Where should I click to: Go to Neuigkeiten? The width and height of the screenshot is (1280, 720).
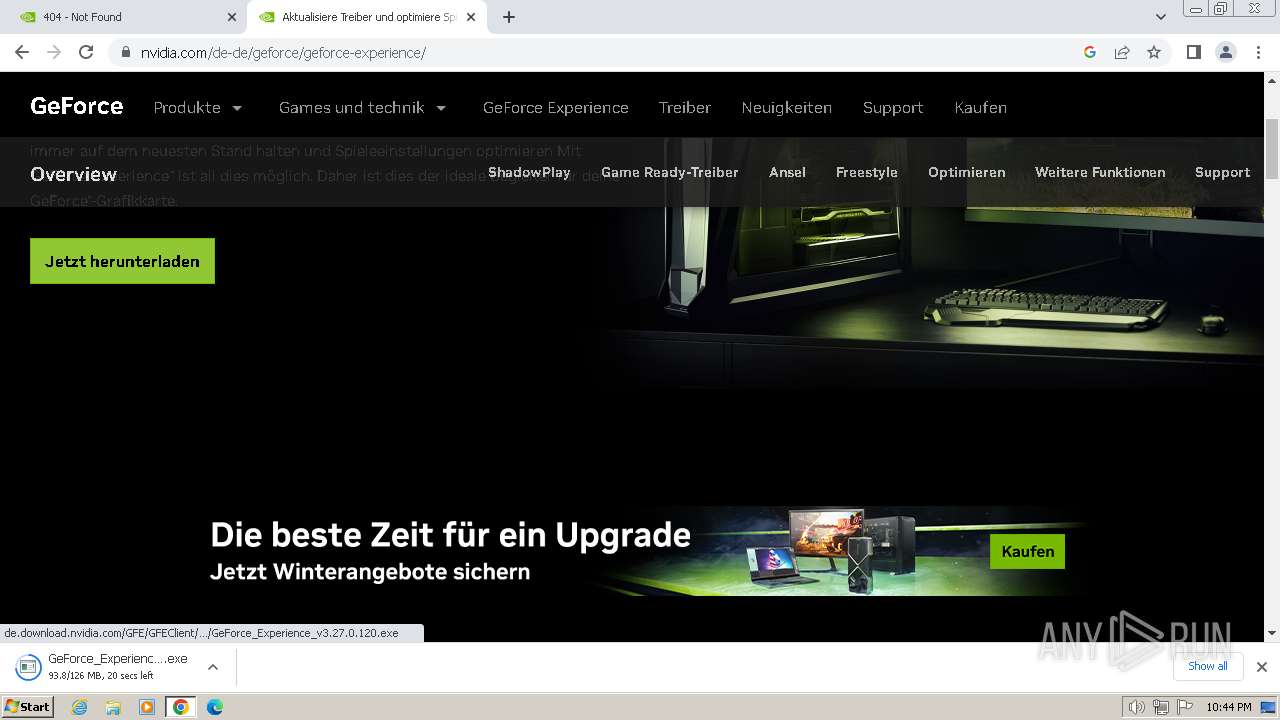click(787, 107)
